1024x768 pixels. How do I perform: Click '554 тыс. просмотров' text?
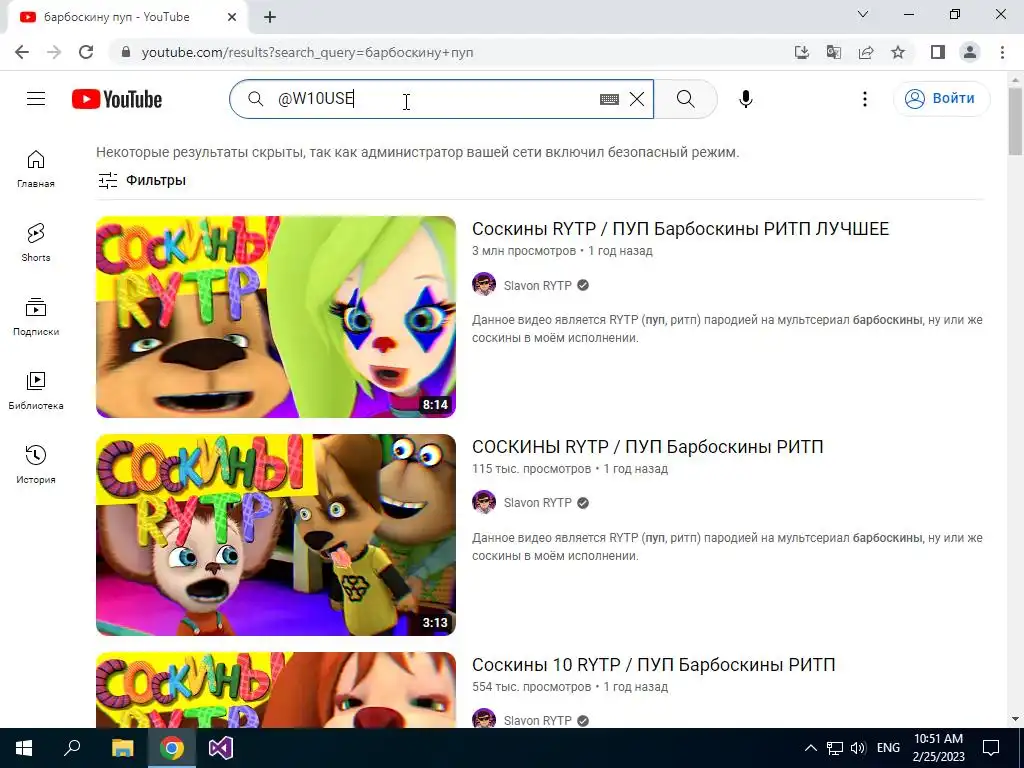(x=531, y=687)
